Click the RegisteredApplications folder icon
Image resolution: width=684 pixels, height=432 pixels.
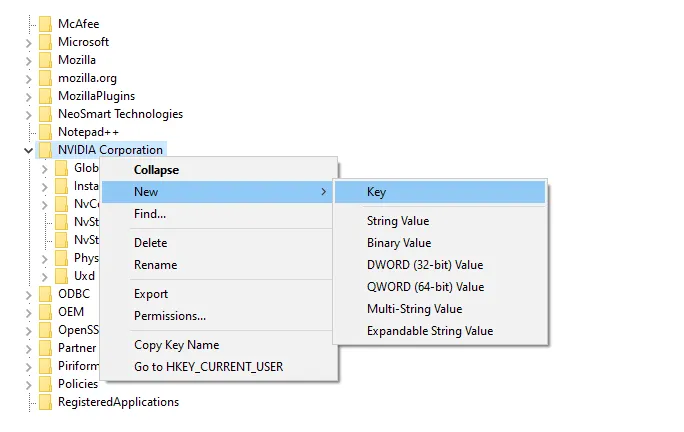(45, 402)
